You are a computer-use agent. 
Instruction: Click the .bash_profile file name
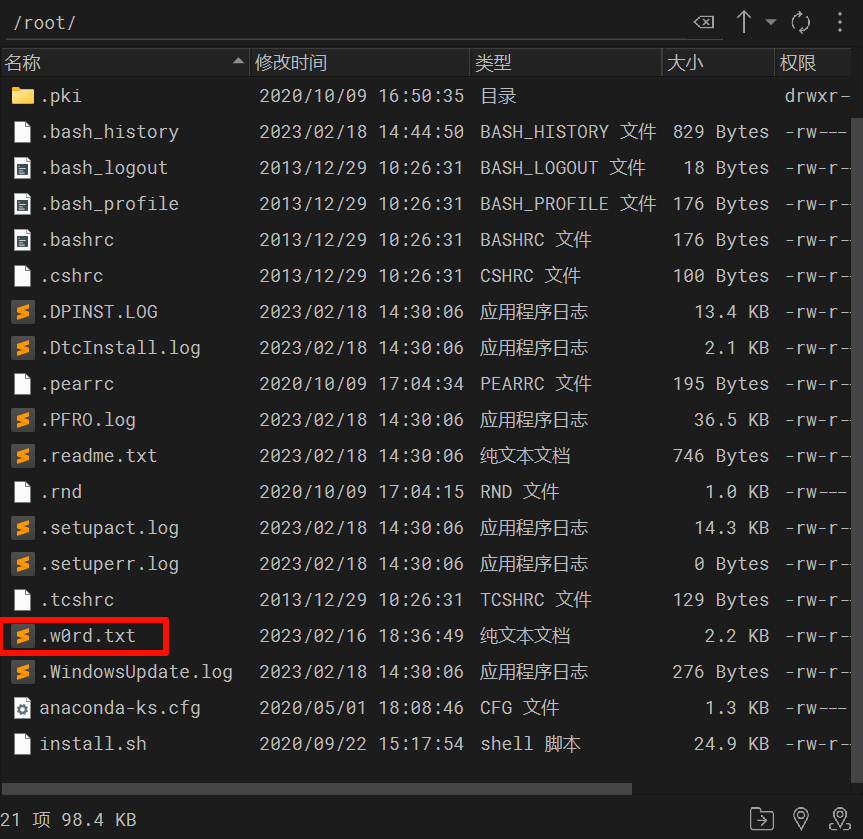110,204
